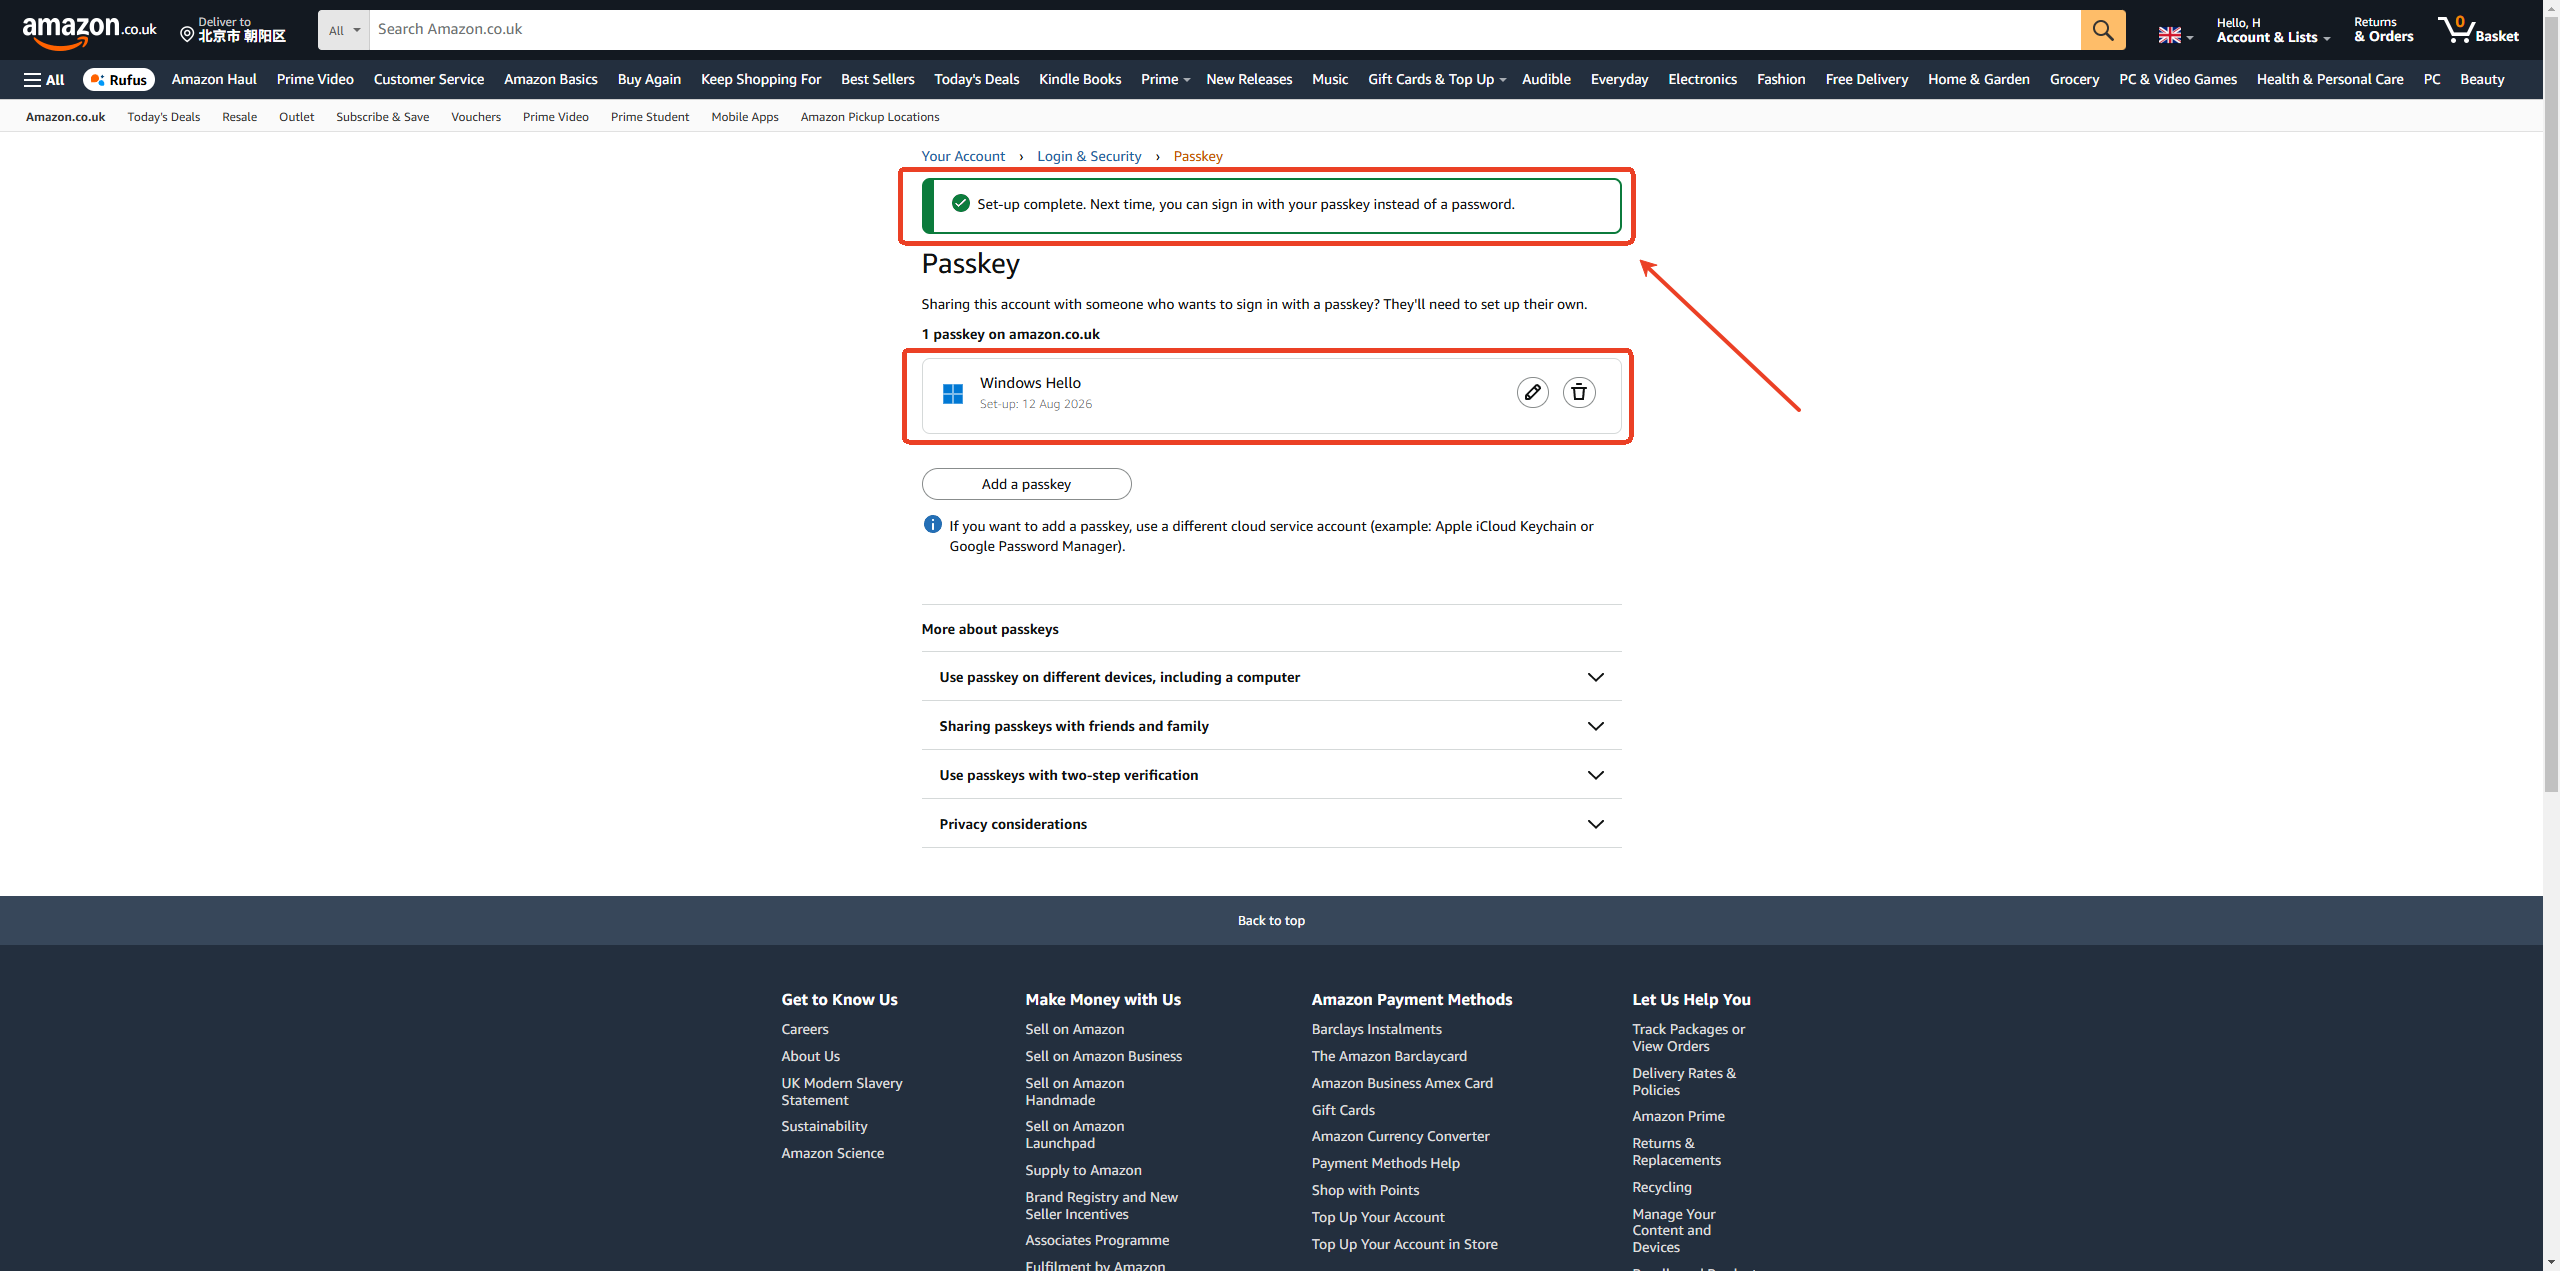Viewport: 2560px width, 1271px height.
Task: Open Amazon Prime footer link
Action: pyautogui.click(x=1678, y=1117)
